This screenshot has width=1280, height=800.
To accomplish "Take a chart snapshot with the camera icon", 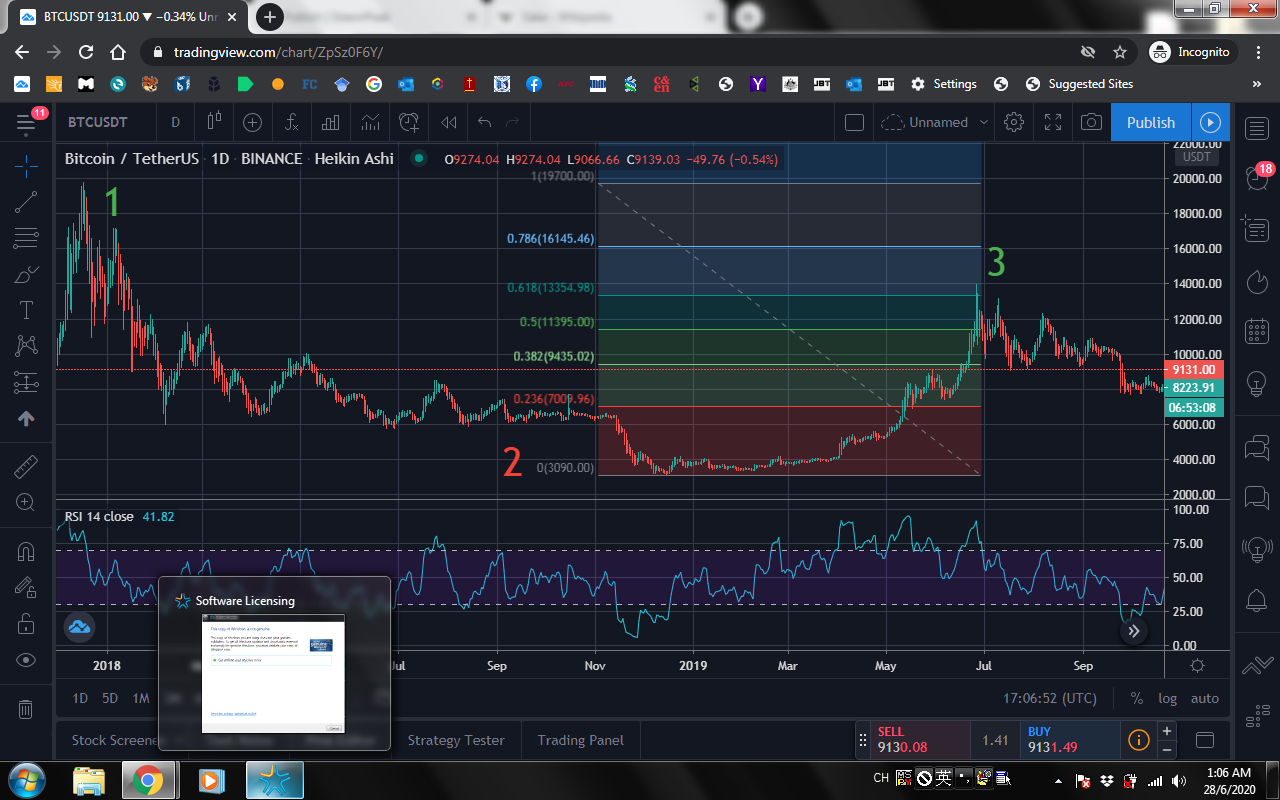I will pos(1091,122).
